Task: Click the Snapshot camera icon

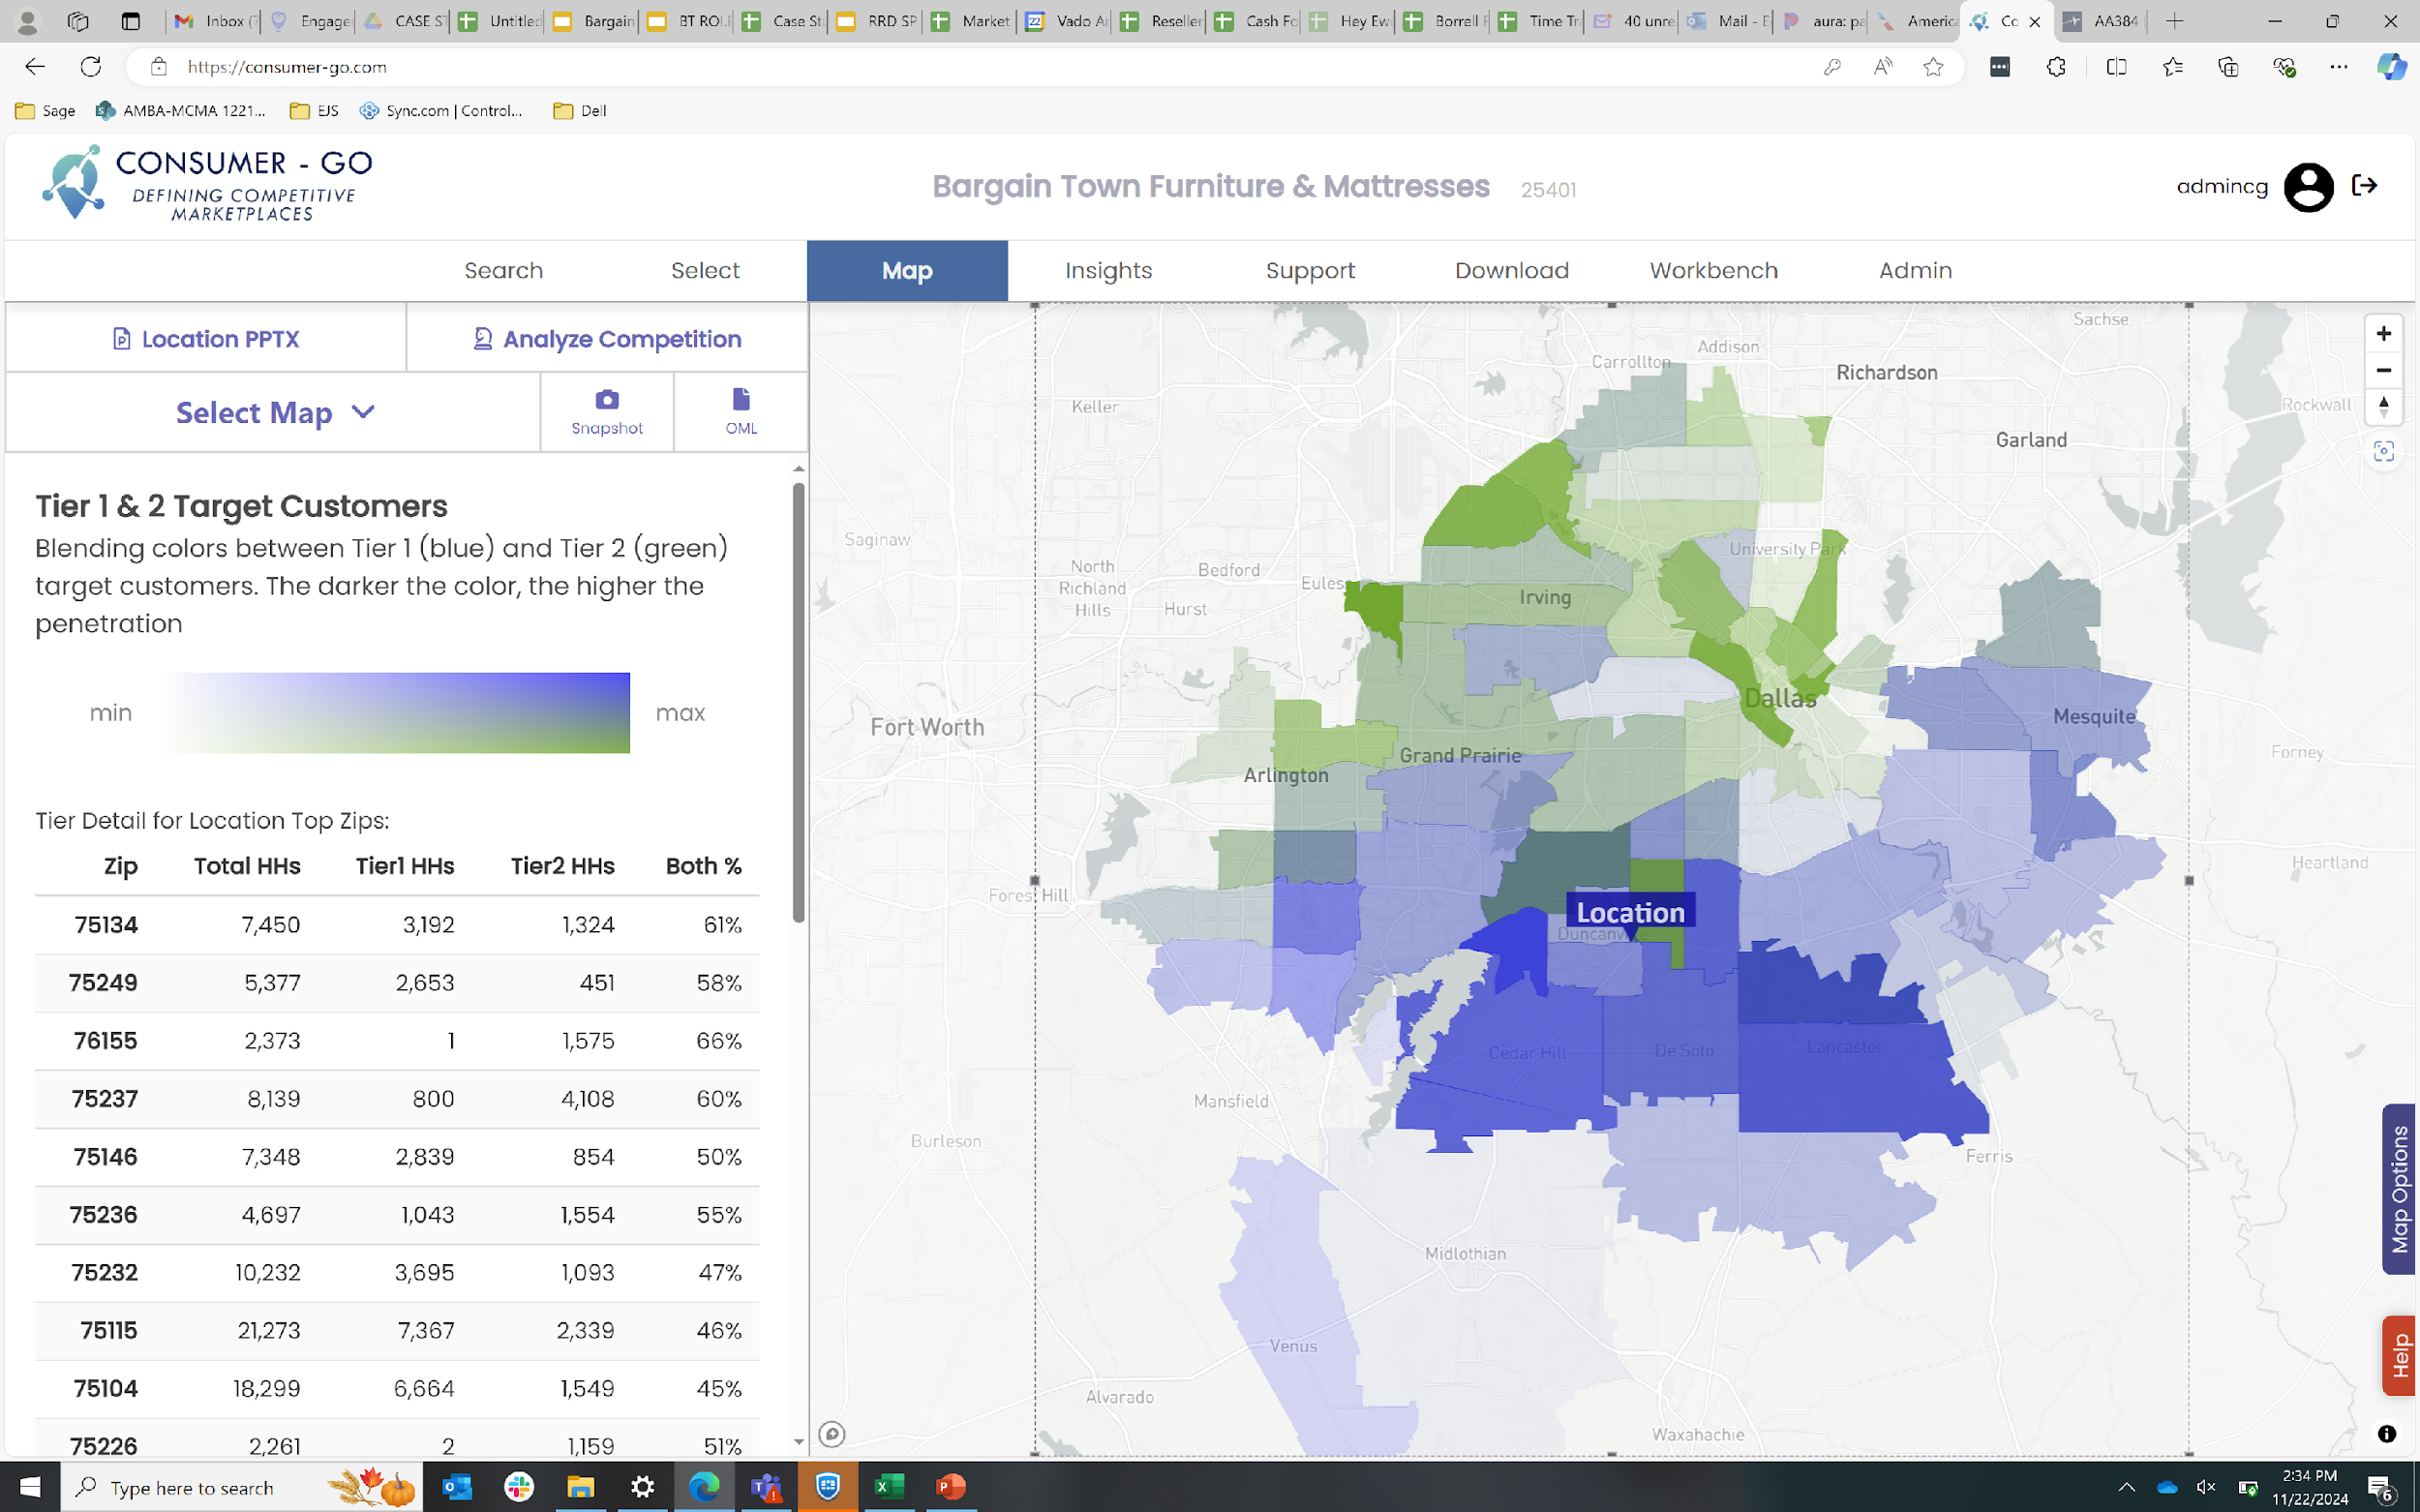Action: tap(607, 400)
